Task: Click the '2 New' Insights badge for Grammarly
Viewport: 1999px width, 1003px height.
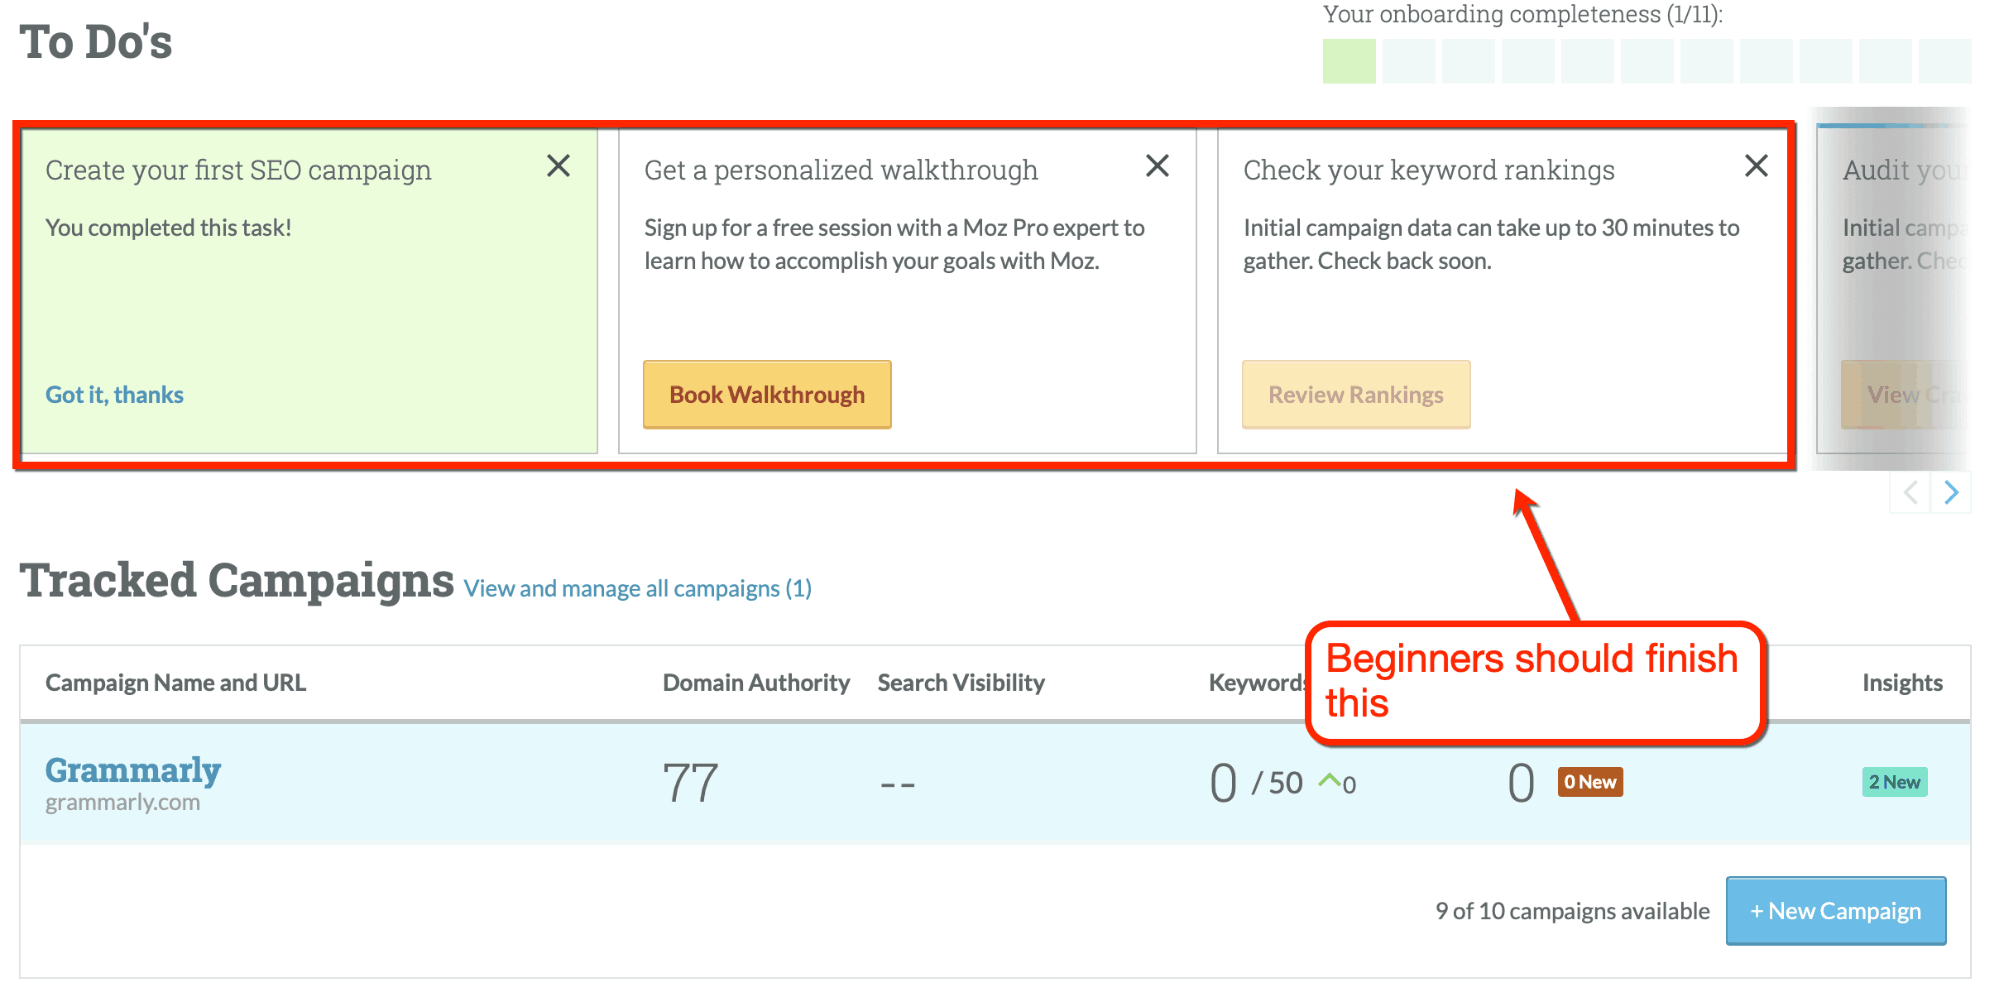Action: point(1894,781)
